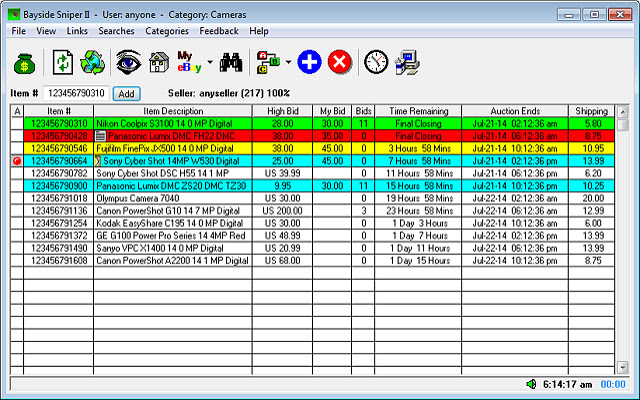Screen dimensions: 640x400
Task: Select Panasonic Lumix DMC FH22 description
Action: click(171, 136)
